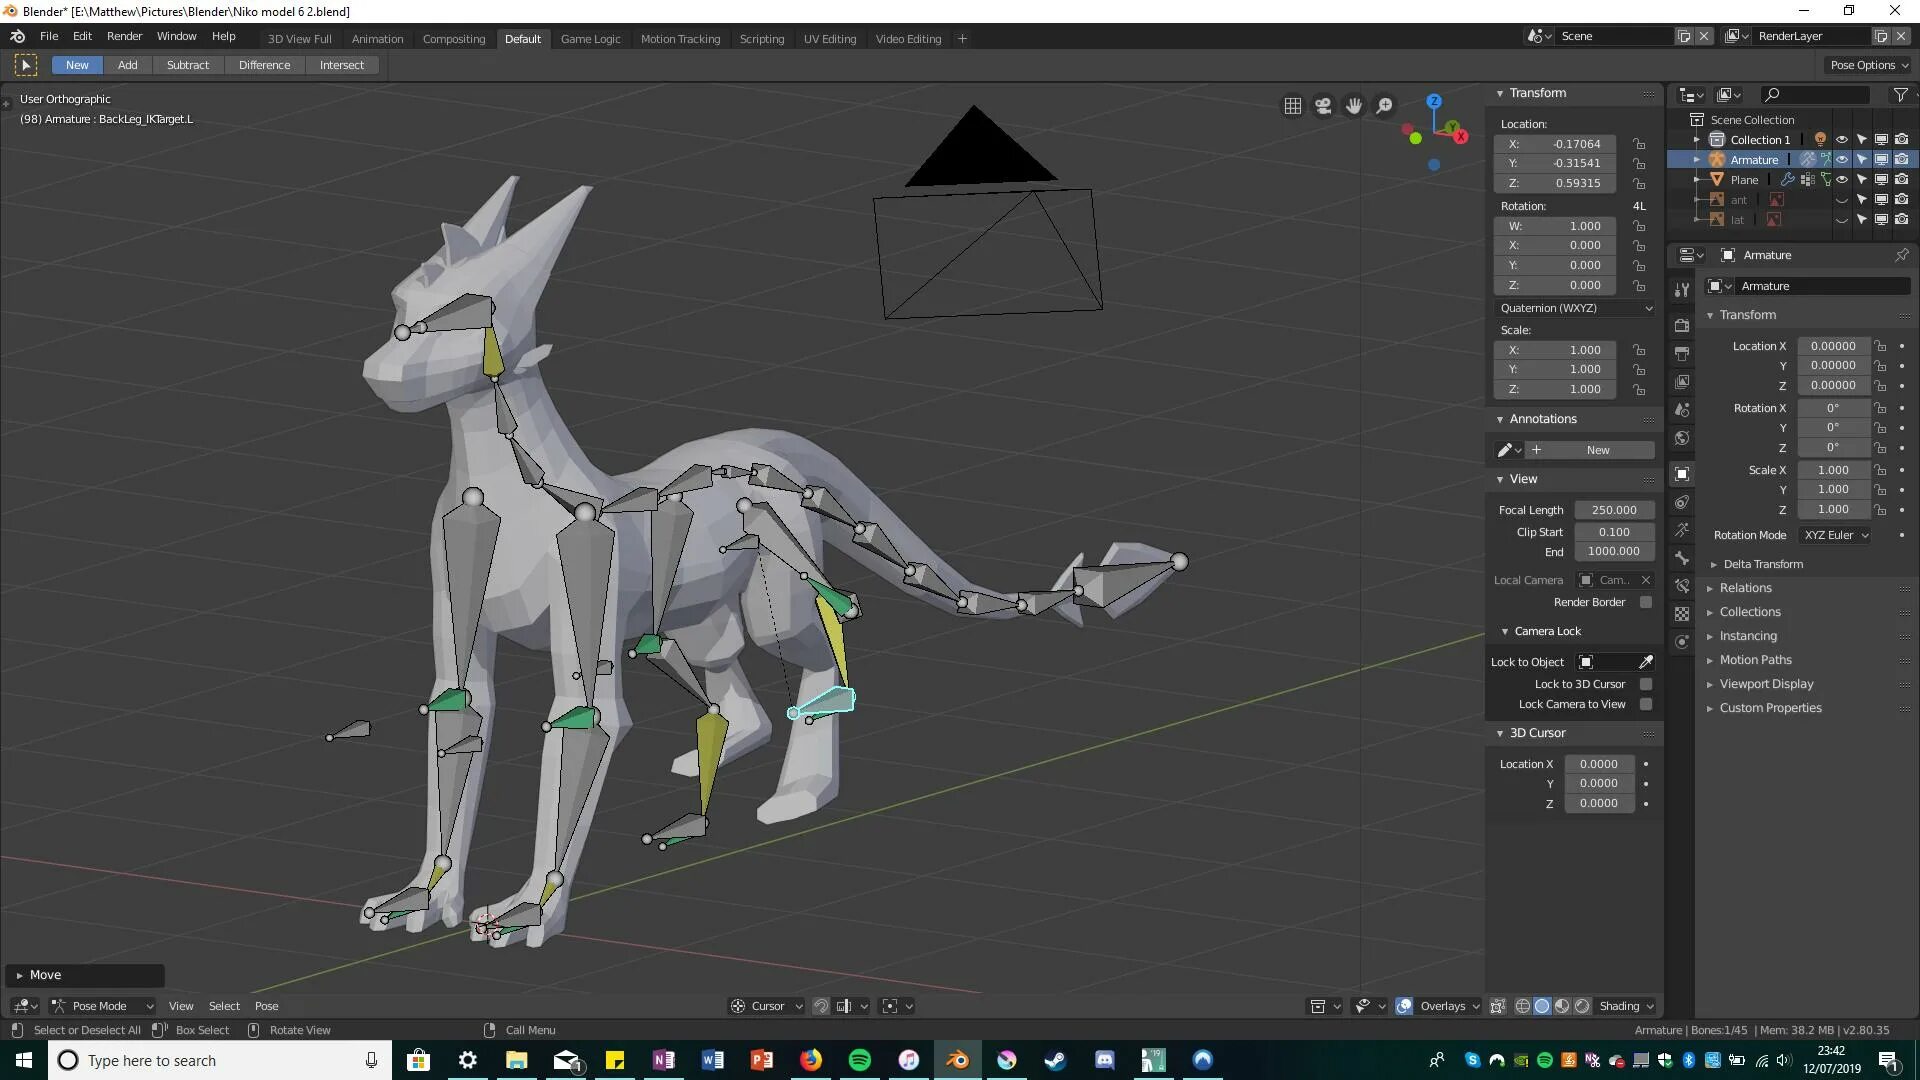Image resolution: width=1920 pixels, height=1080 pixels.
Task: Add a New annotation layer
Action: pyautogui.click(x=1597, y=450)
